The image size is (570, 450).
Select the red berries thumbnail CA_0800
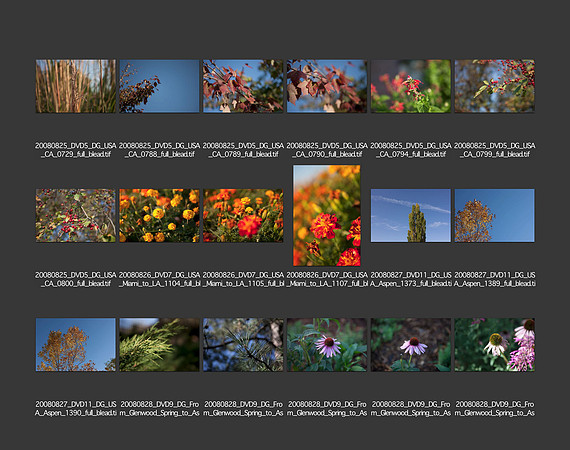pyautogui.click(x=76, y=216)
